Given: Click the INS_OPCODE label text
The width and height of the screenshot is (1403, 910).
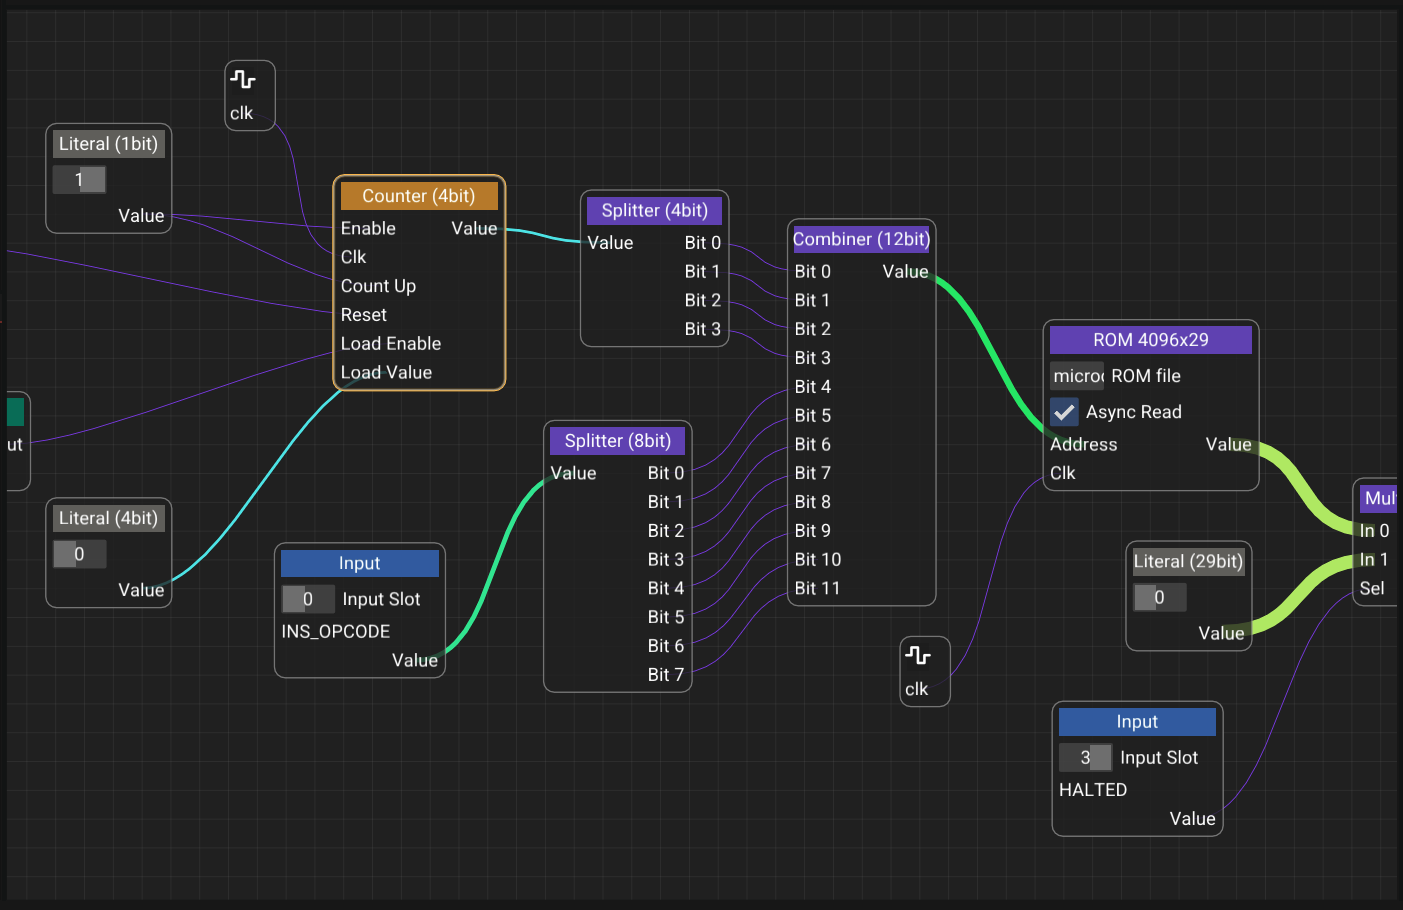Looking at the screenshot, I should coord(336,632).
